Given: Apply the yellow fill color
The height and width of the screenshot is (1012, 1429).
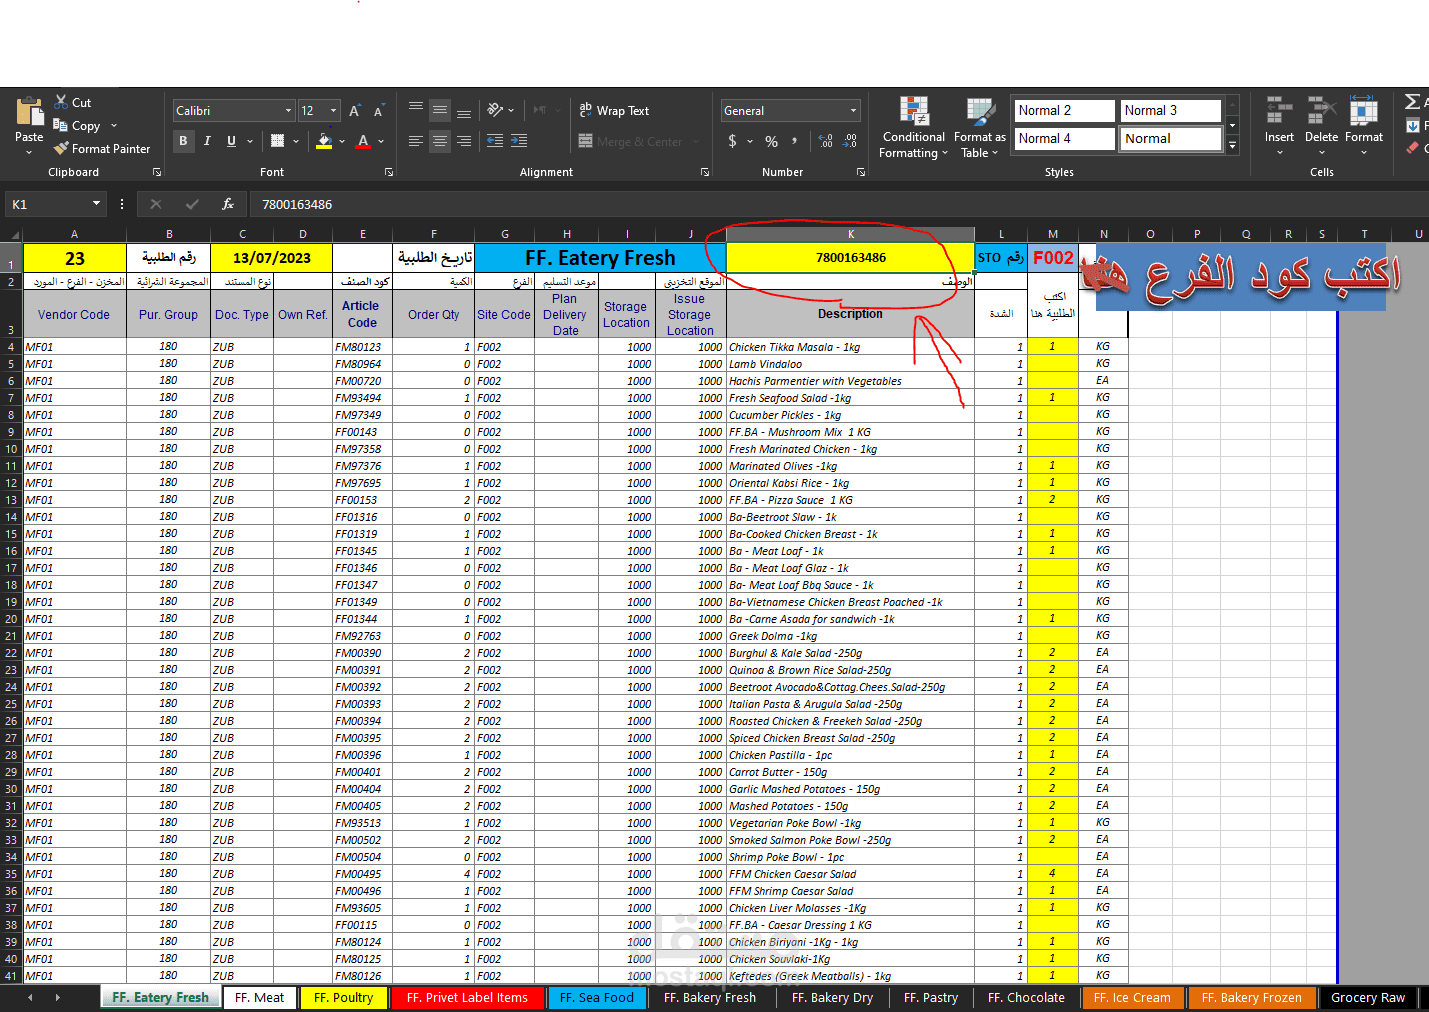Looking at the screenshot, I should tap(324, 141).
